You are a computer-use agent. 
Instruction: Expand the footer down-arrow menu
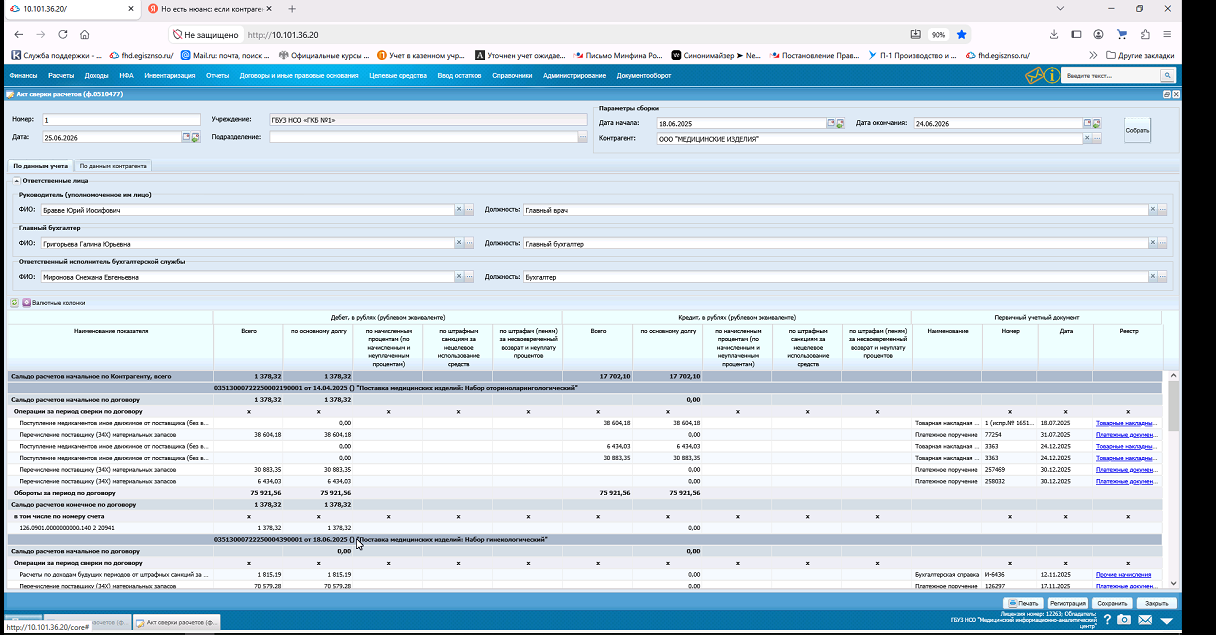(1166, 620)
